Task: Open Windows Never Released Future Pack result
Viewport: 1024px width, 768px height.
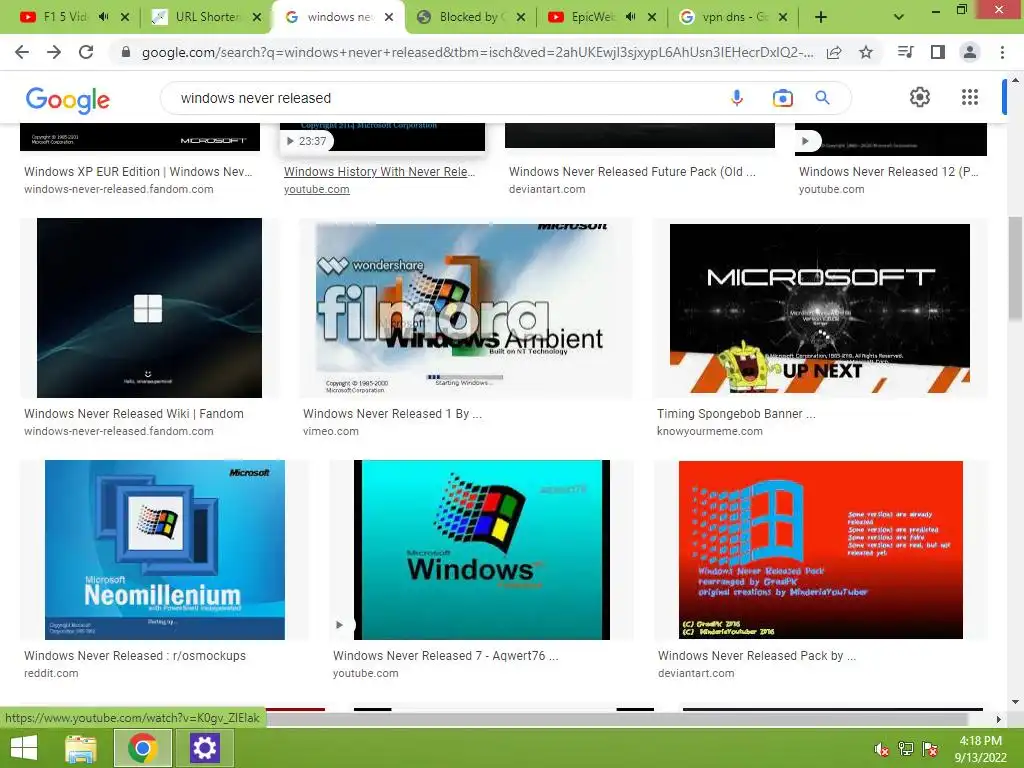Action: tap(632, 172)
